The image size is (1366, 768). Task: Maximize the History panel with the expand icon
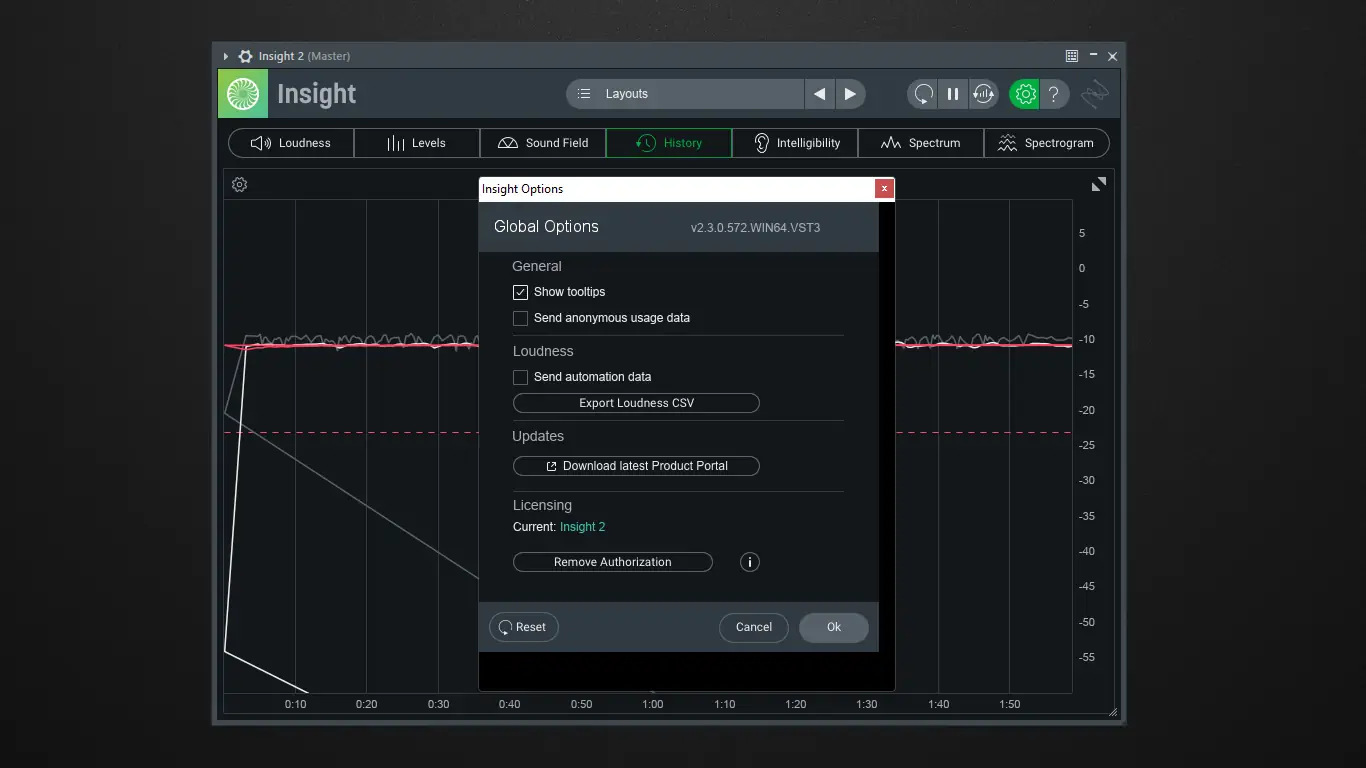(1099, 184)
